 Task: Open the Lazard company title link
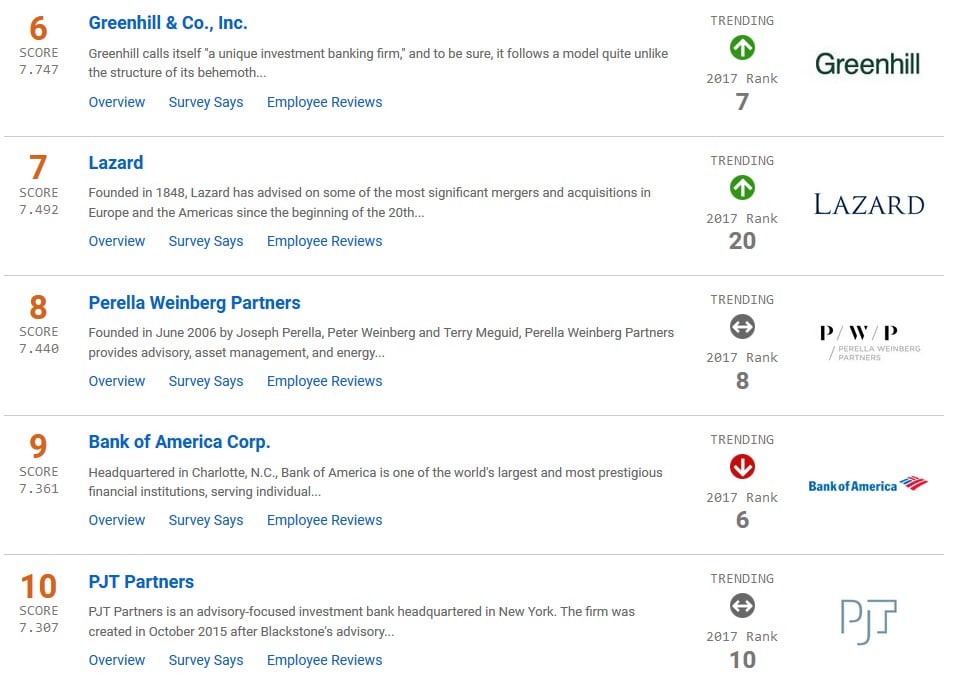[116, 163]
